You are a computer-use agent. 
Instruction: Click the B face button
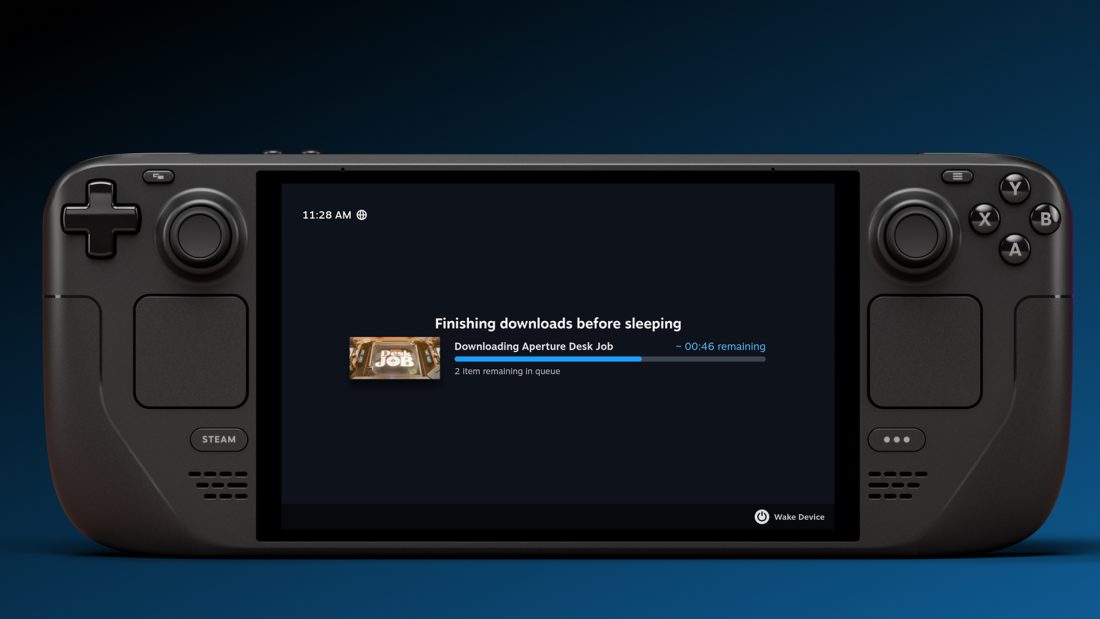pyautogui.click(x=1045, y=219)
